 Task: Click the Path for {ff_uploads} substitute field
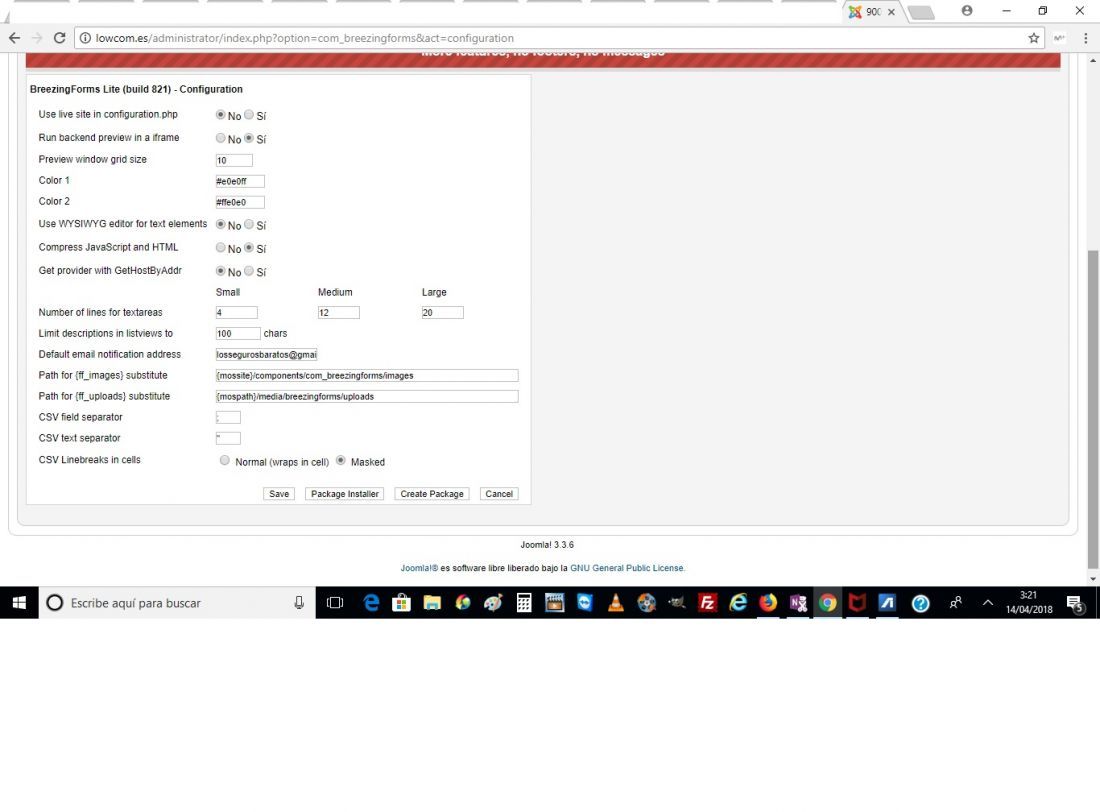click(367, 397)
